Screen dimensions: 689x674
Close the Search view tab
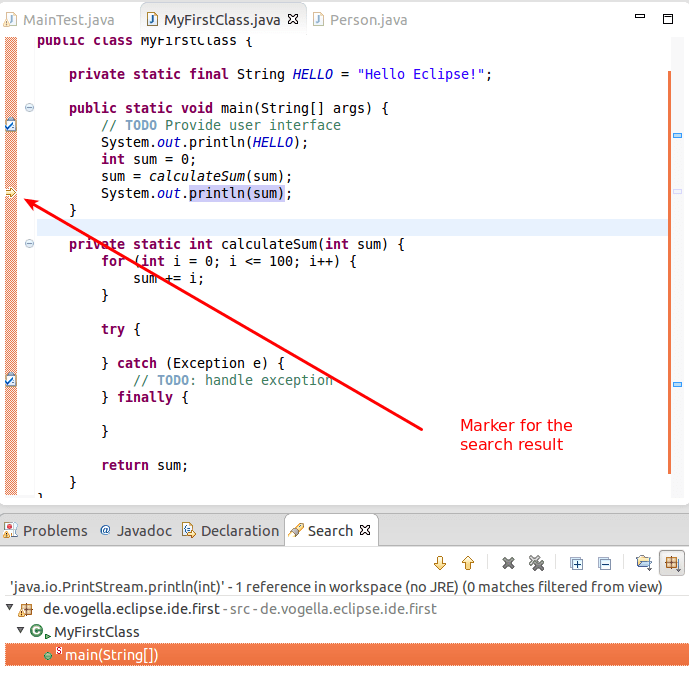(365, 530)
